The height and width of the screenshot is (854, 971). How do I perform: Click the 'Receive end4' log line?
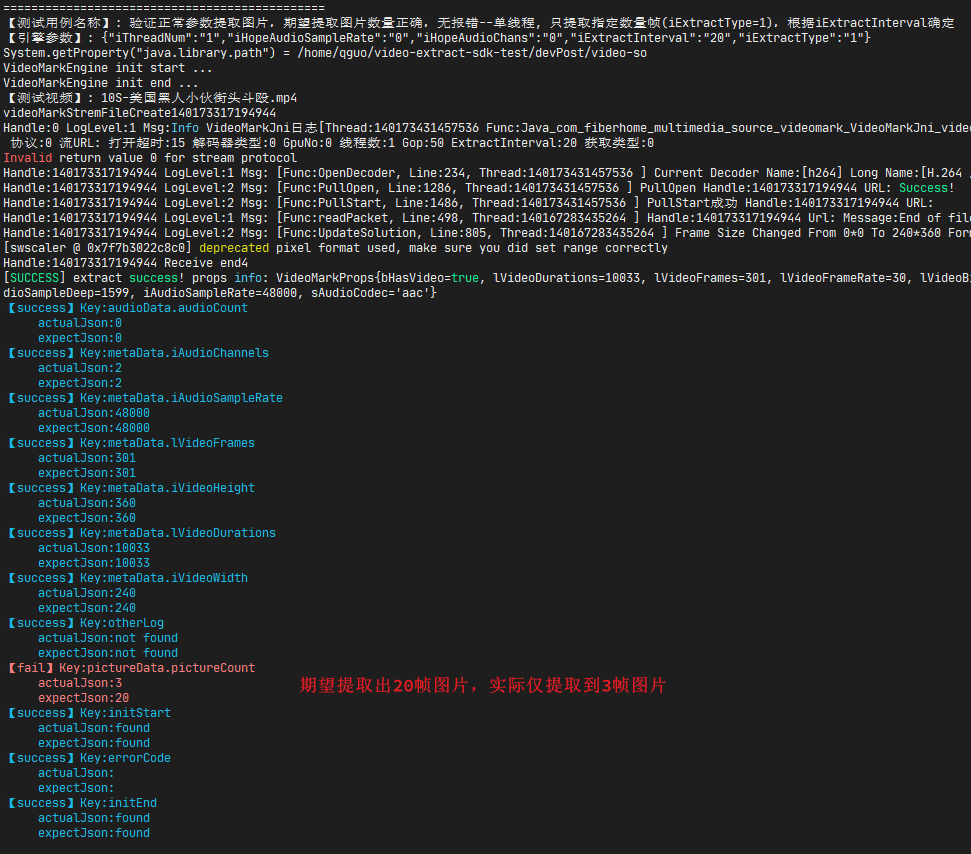pos(126,263)
